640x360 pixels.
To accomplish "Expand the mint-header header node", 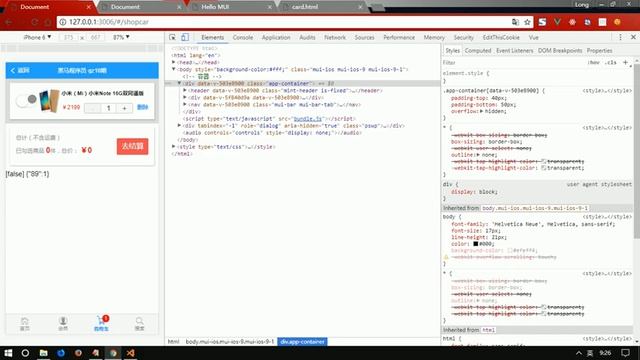I will coord(185,90).
